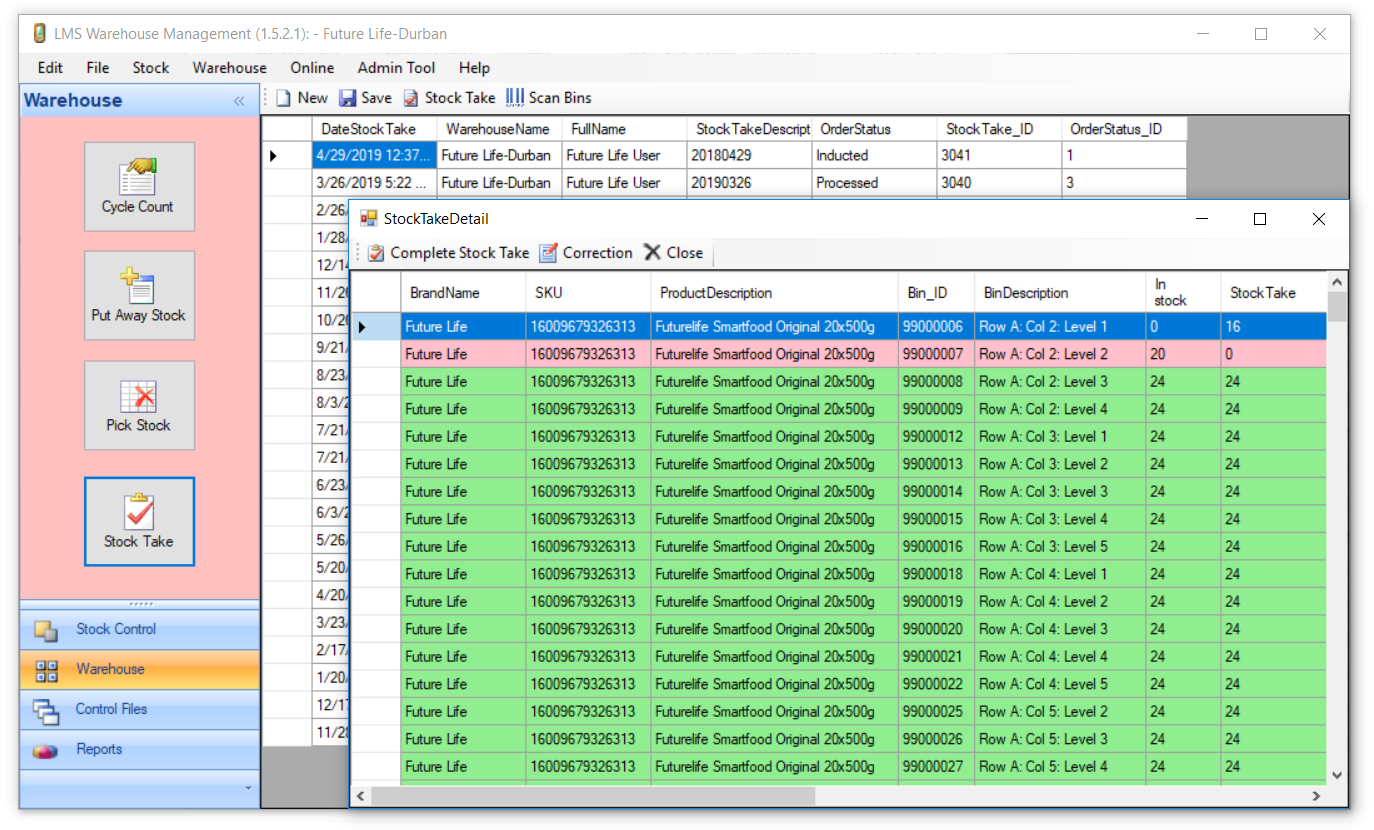
Task: Click the Correction toolbar button
Action: click(x=586, y=253)
